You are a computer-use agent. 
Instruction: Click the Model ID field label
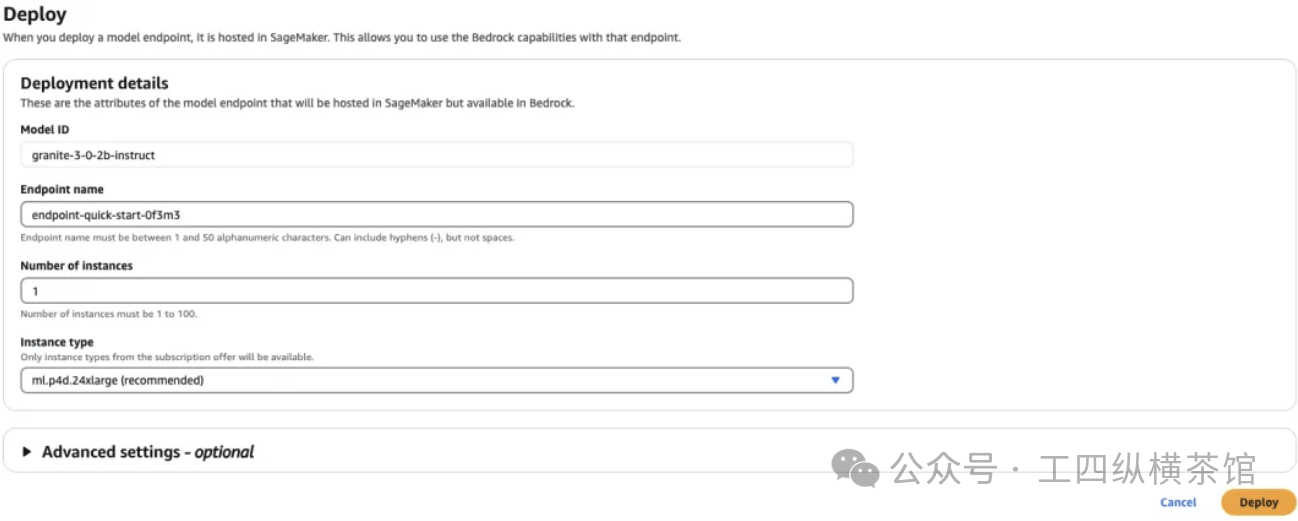pos(45,130)
